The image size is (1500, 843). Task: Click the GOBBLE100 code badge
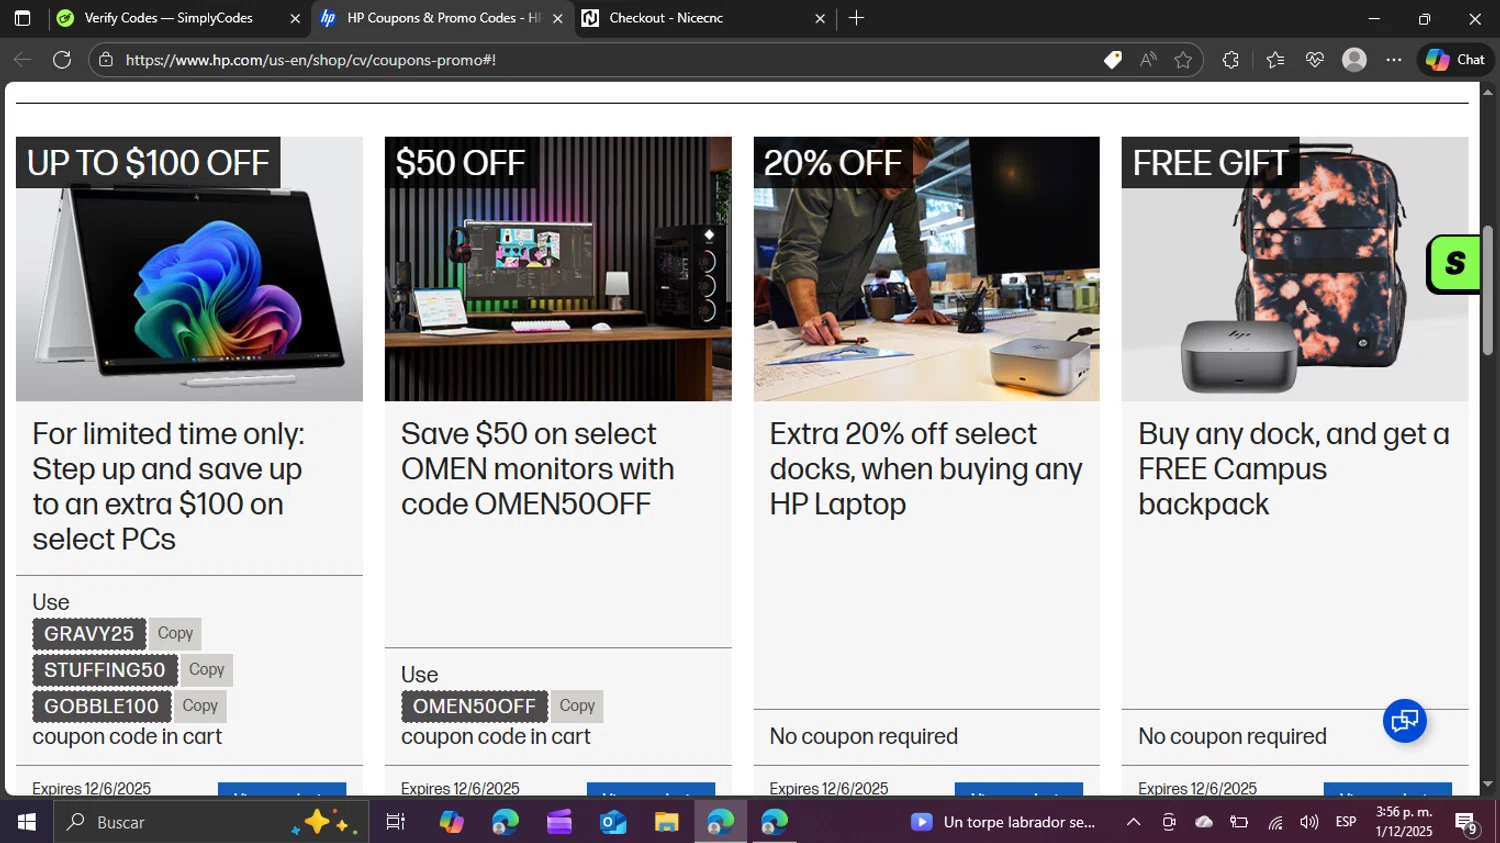pos(101,706)
